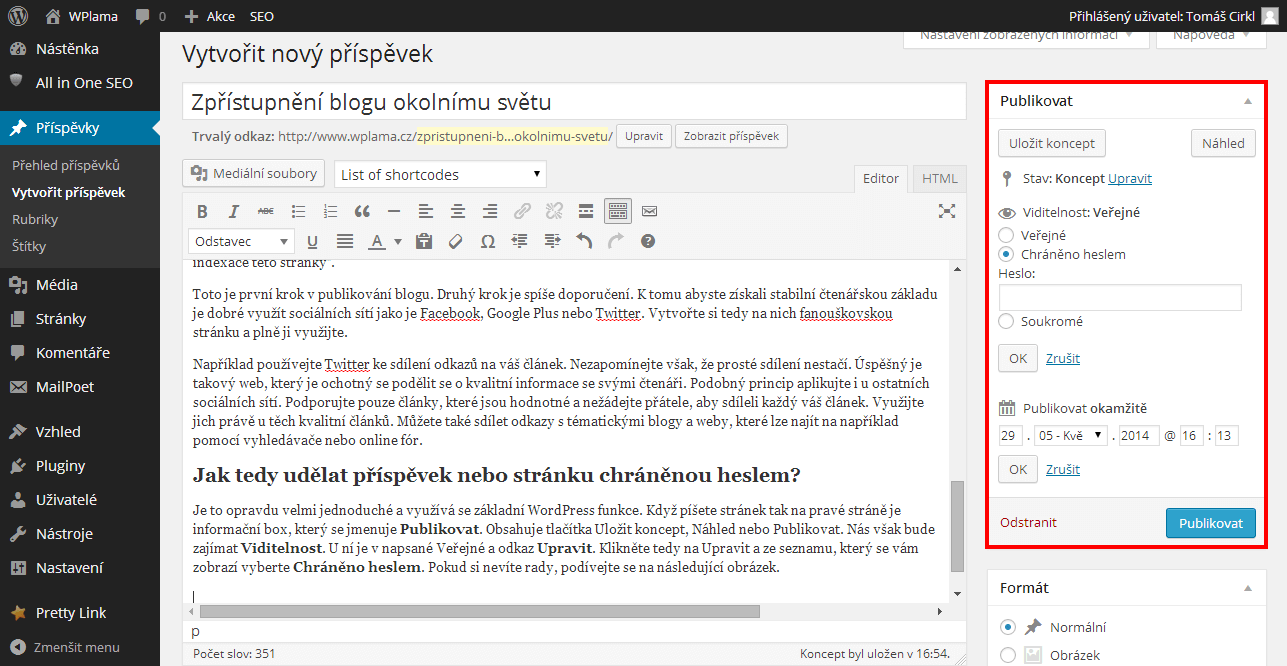This screenshot has height=666, width=1287.
Task: Select Veřejné visibility option
Action: click(x=1007, y=235)
